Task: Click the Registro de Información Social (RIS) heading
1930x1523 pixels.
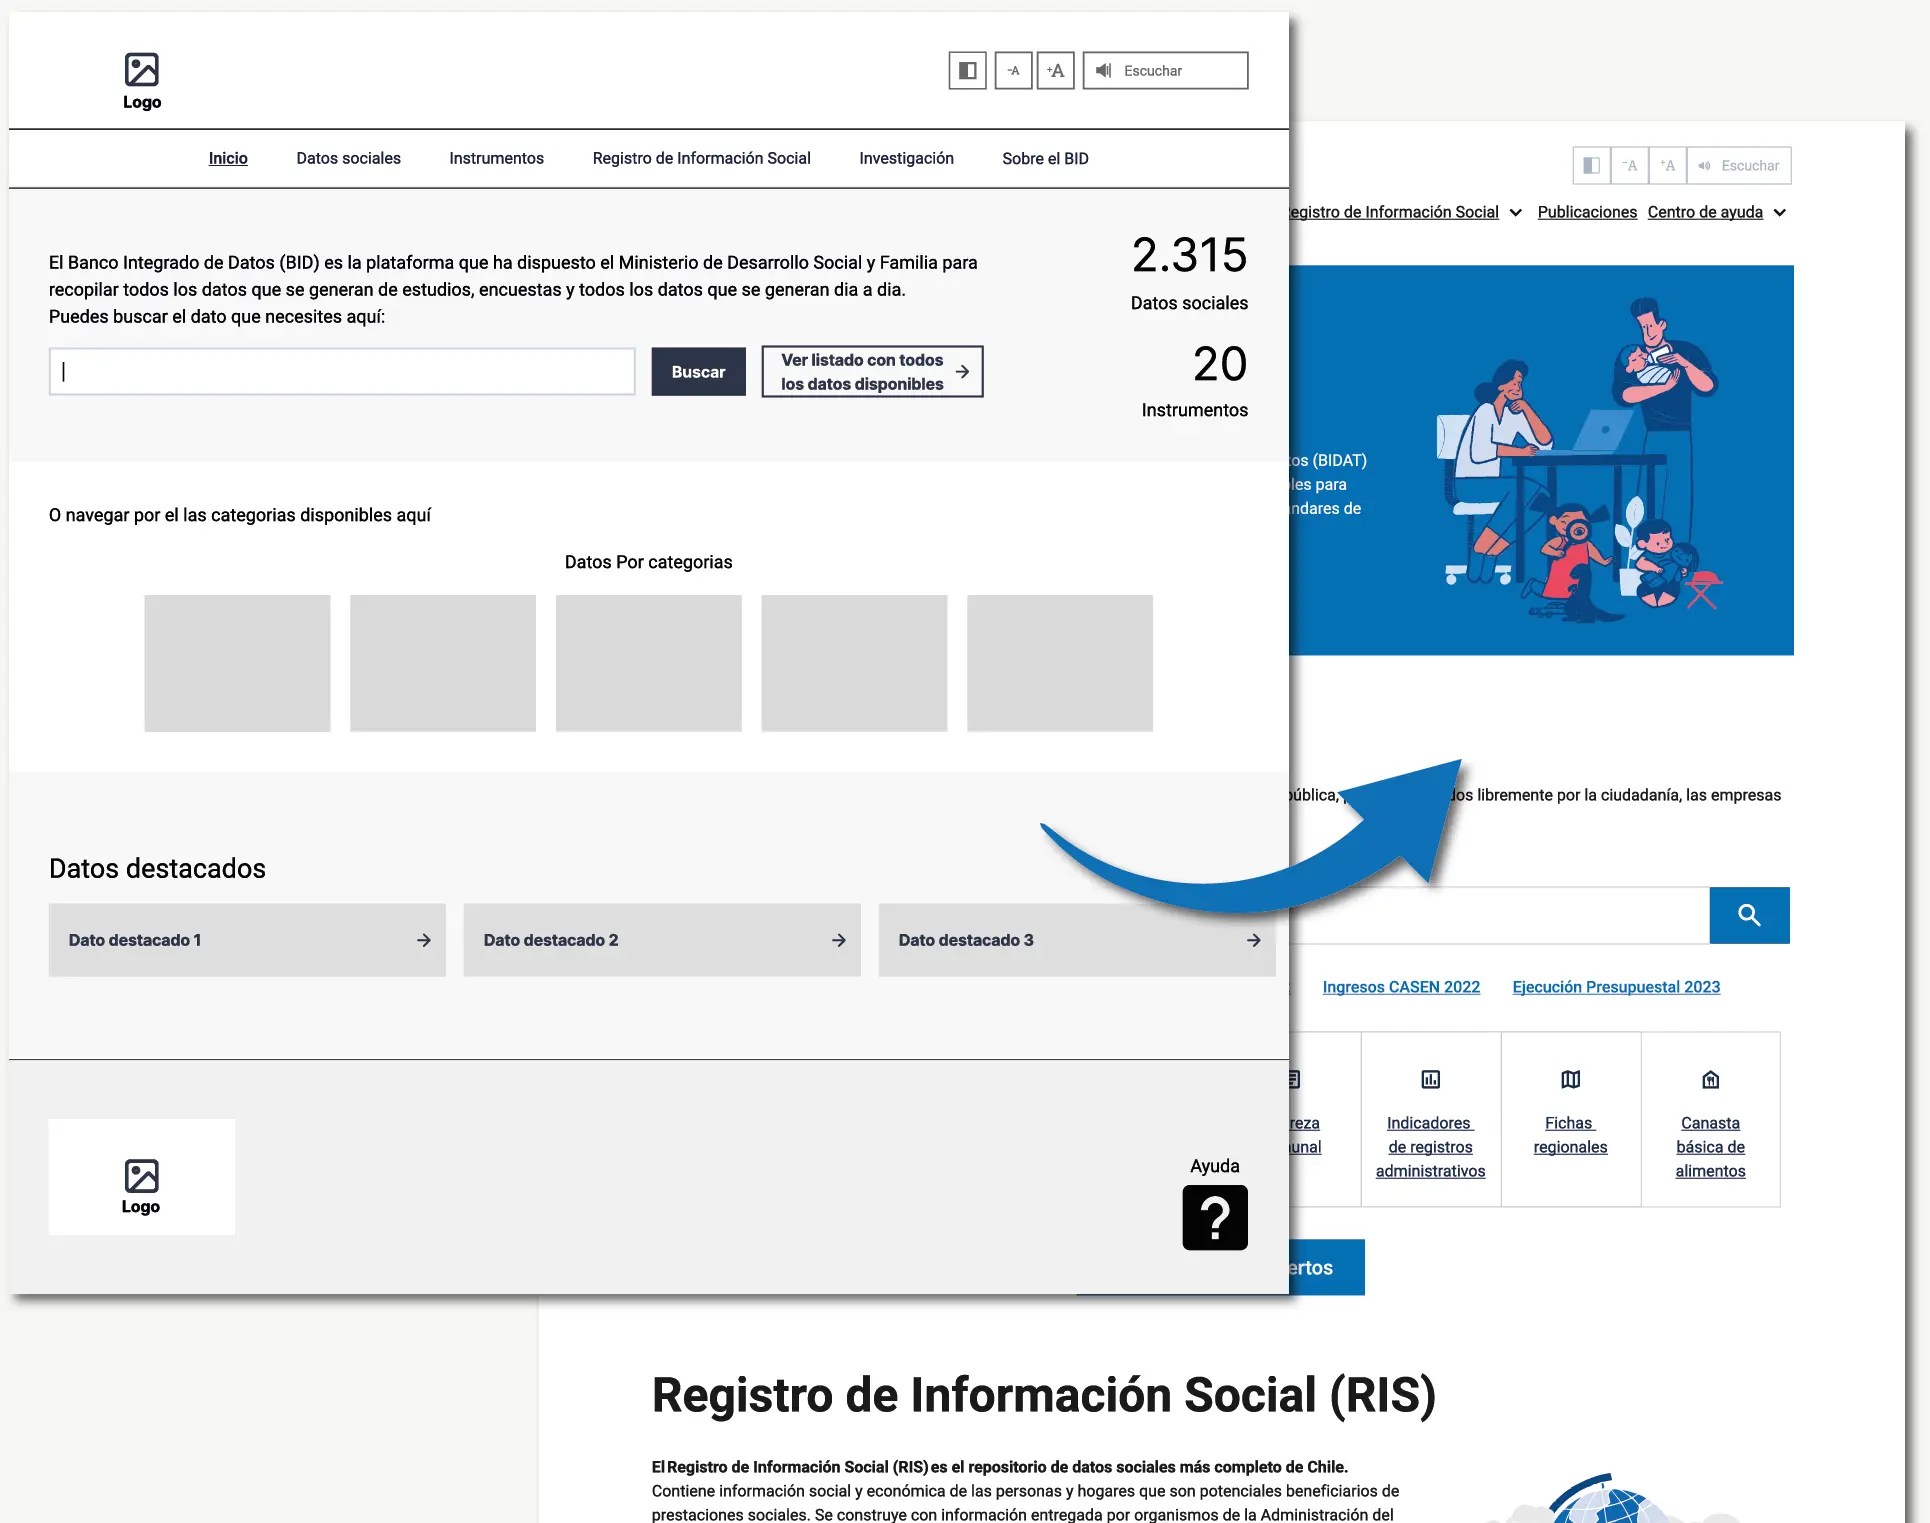Action: [1044, 1394]
